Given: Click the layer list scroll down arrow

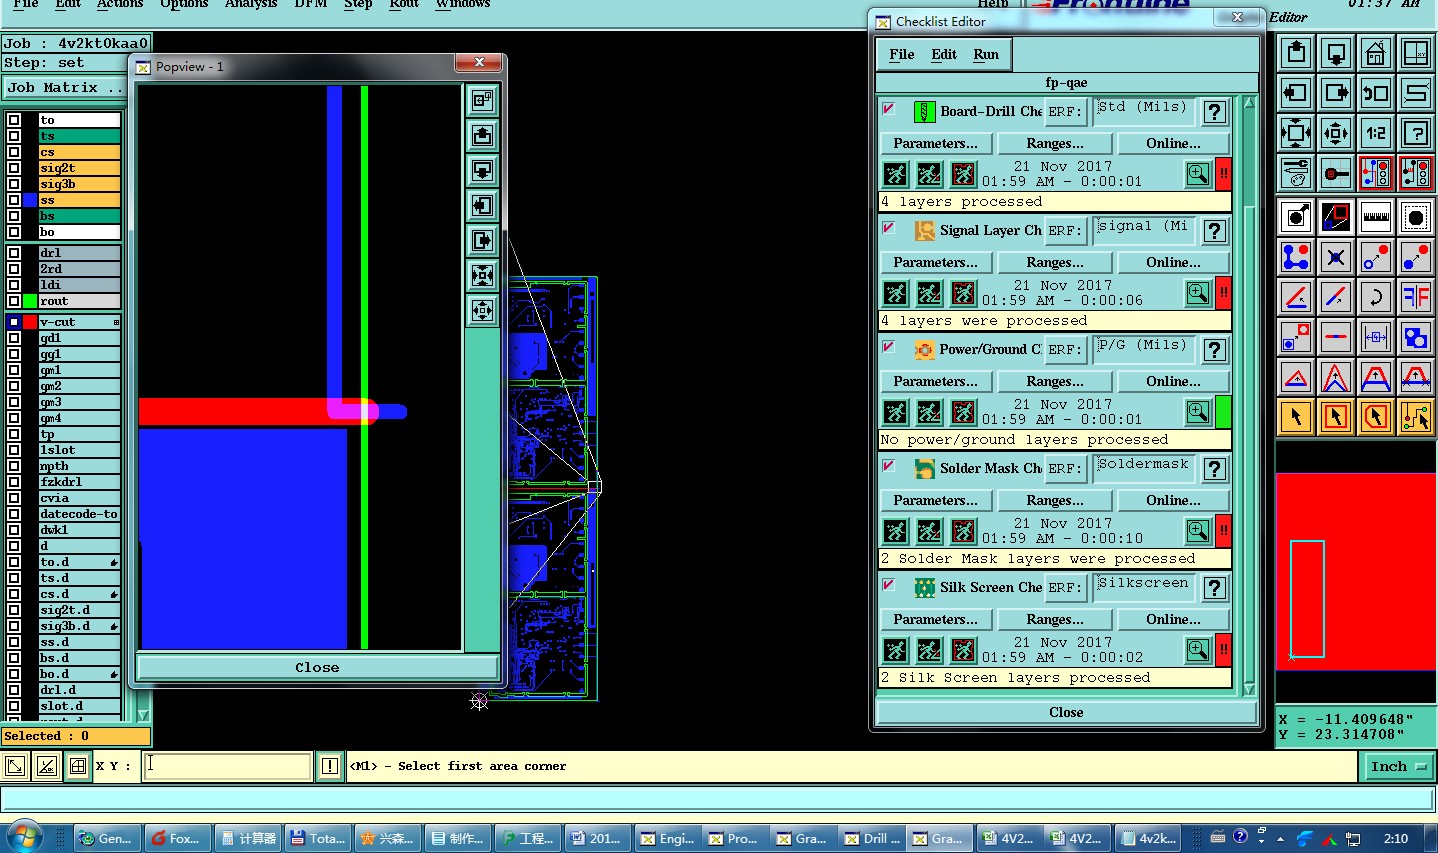Looking at the screenshot, I should pos(143,715).
